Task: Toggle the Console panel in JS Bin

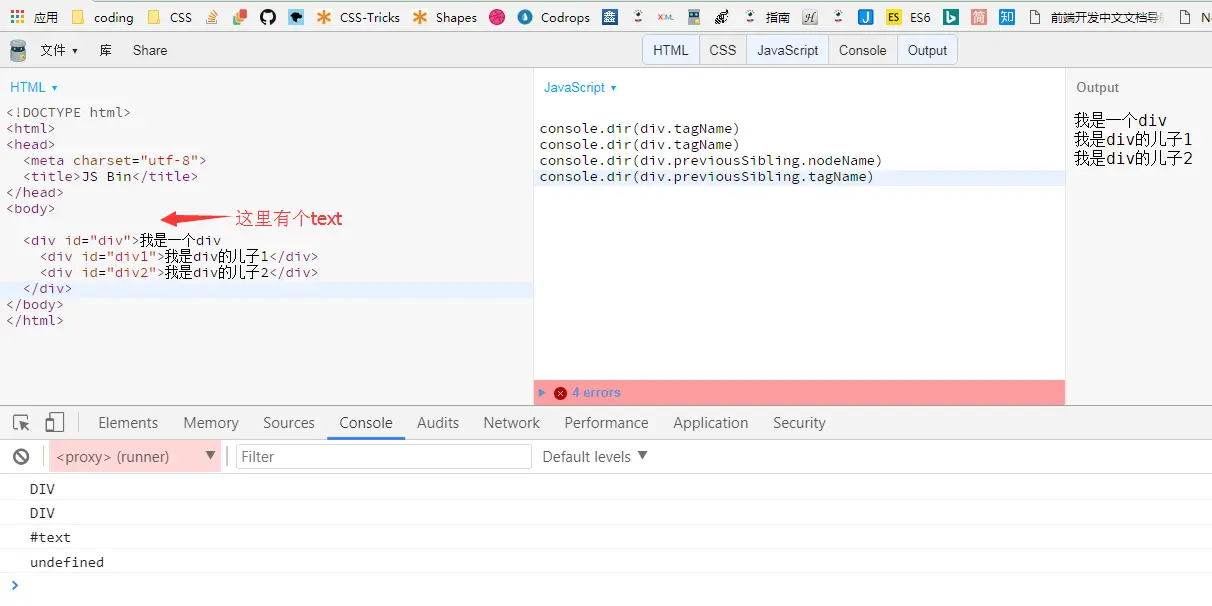Action: point(862,50)
